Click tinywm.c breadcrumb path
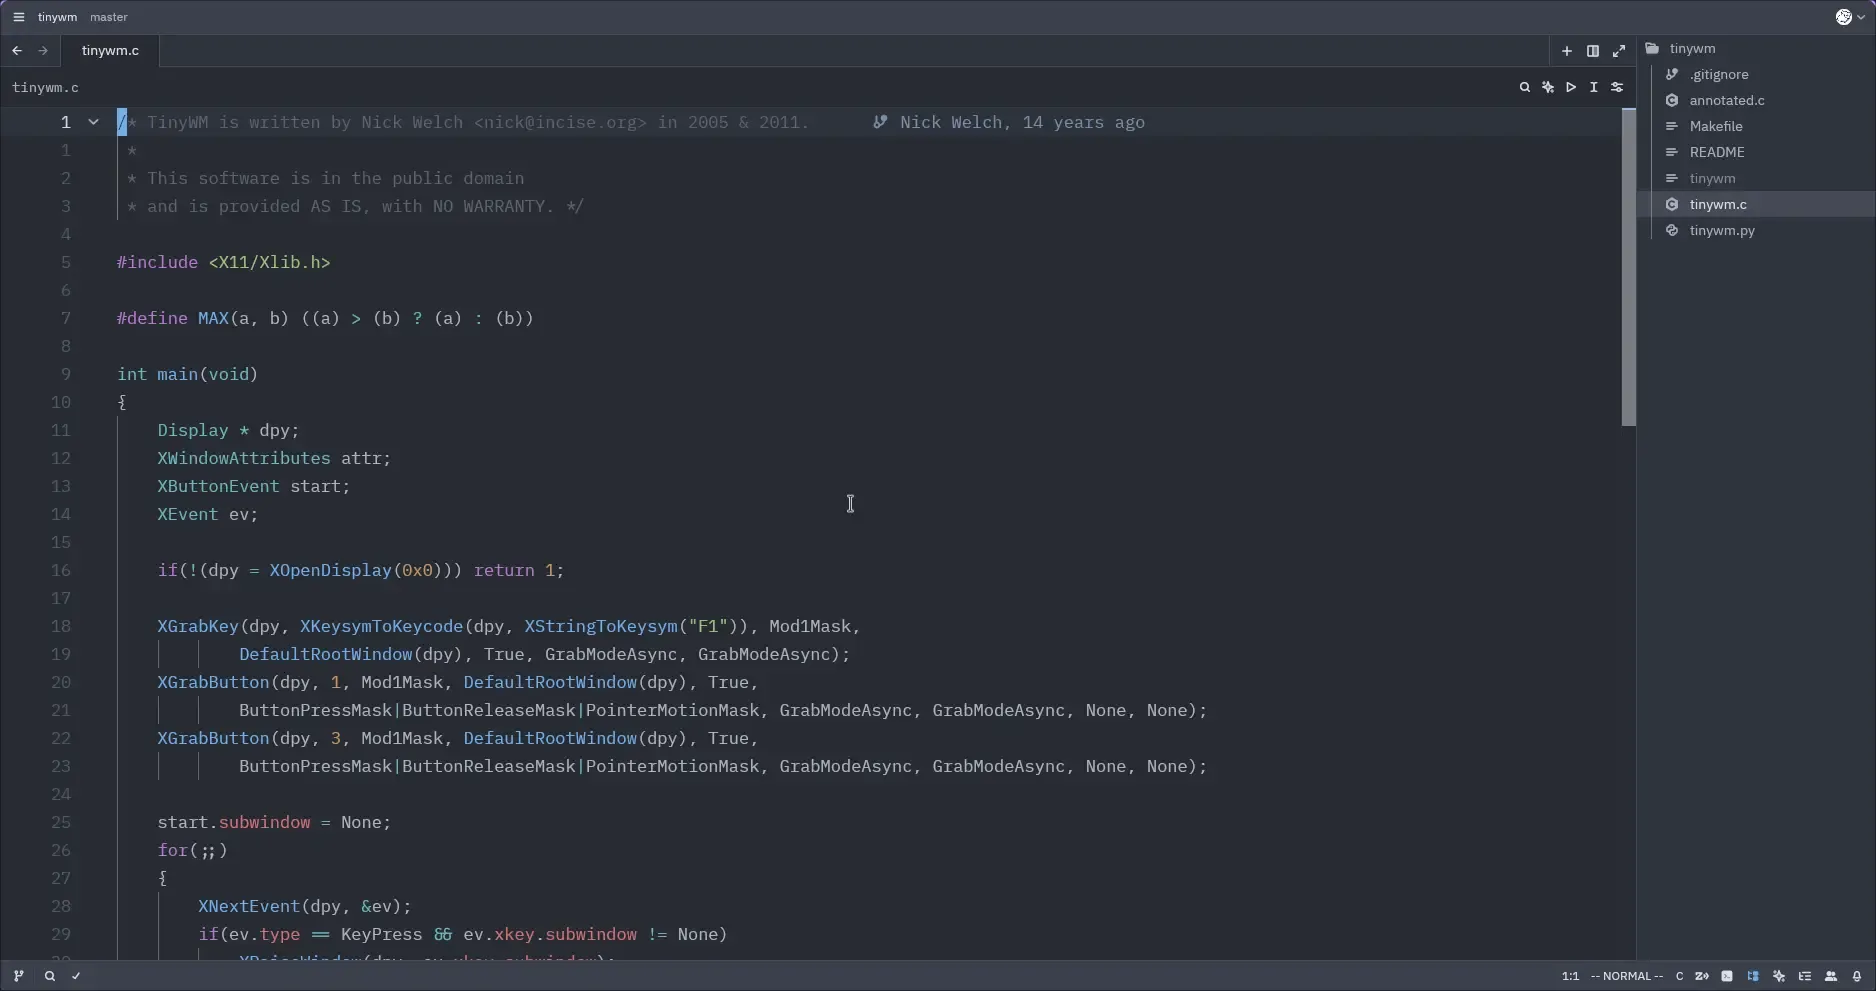 click(45, 88)
